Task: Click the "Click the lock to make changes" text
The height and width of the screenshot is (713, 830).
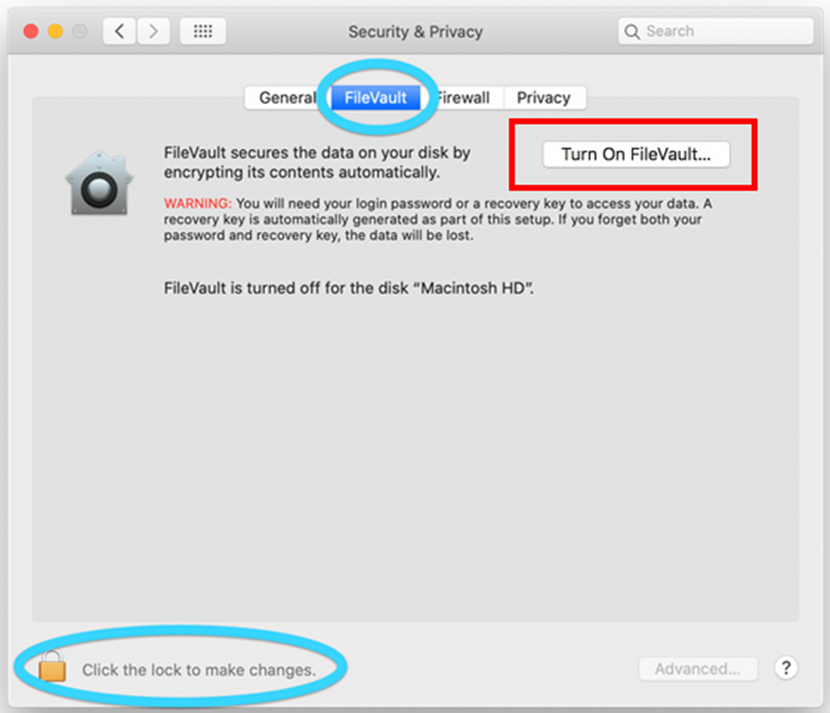Action: pos(199,670)
